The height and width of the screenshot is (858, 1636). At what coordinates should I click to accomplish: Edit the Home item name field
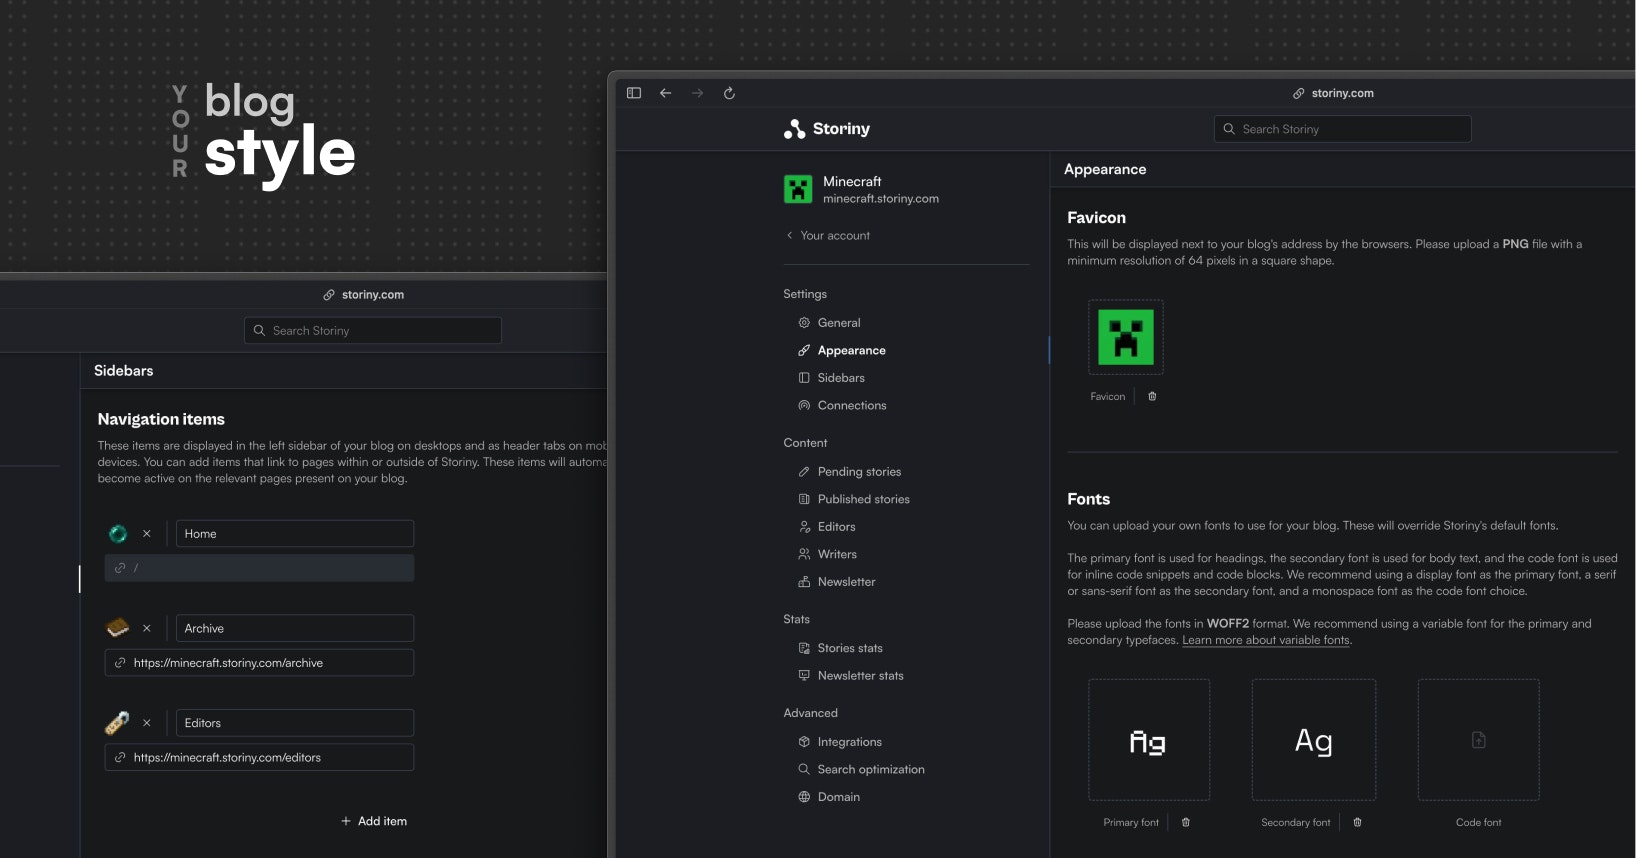tap(295, 534)
